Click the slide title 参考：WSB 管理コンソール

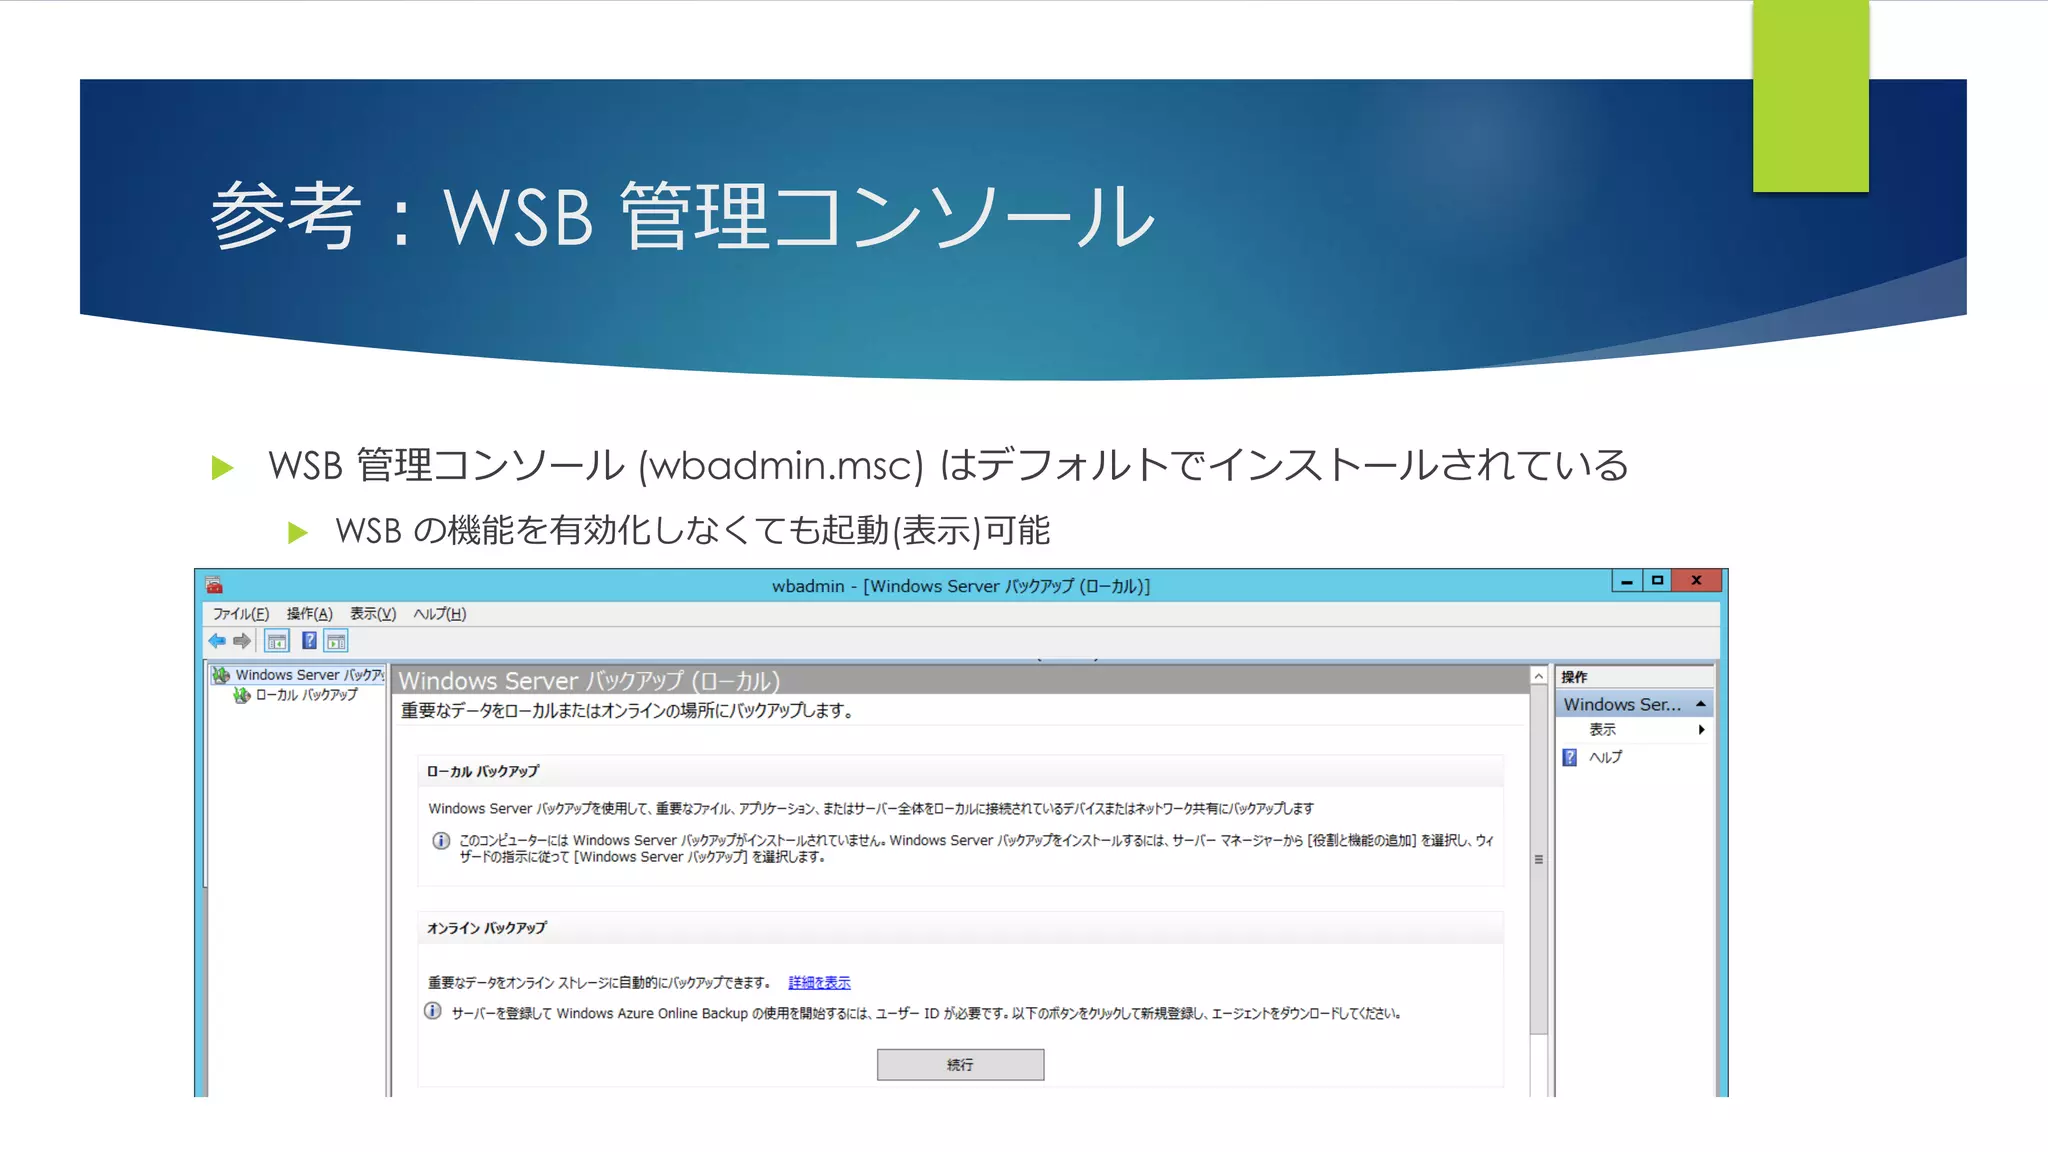[x=683, y=215]
